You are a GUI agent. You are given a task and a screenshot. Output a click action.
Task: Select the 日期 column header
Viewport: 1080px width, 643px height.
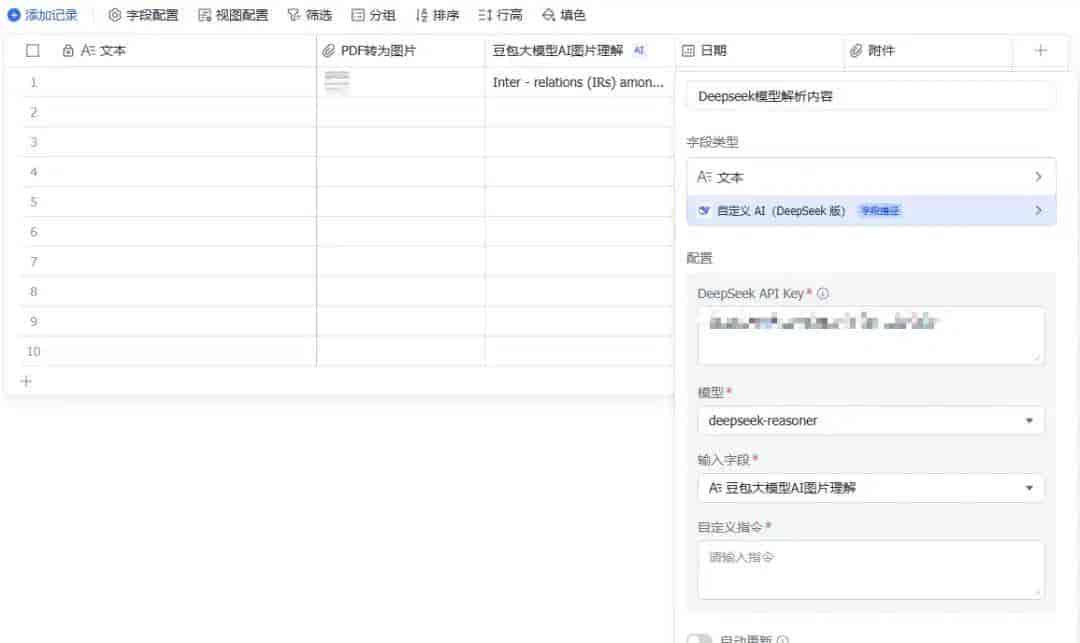[759, 50]
